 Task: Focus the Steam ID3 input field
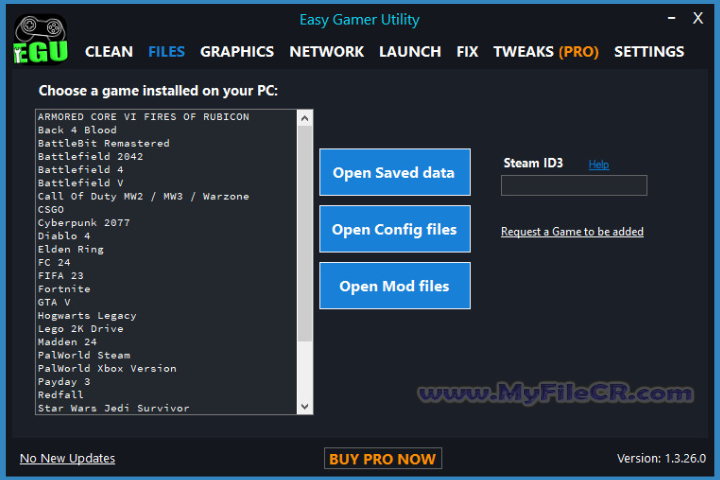pyautogui.click(x=574, y=186)
